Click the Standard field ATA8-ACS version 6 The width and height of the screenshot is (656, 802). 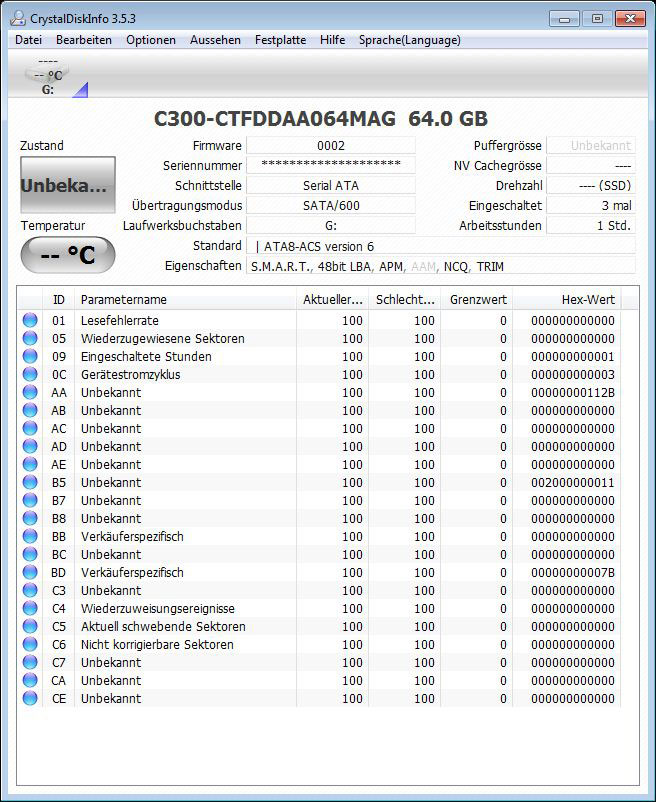[441, 246]
